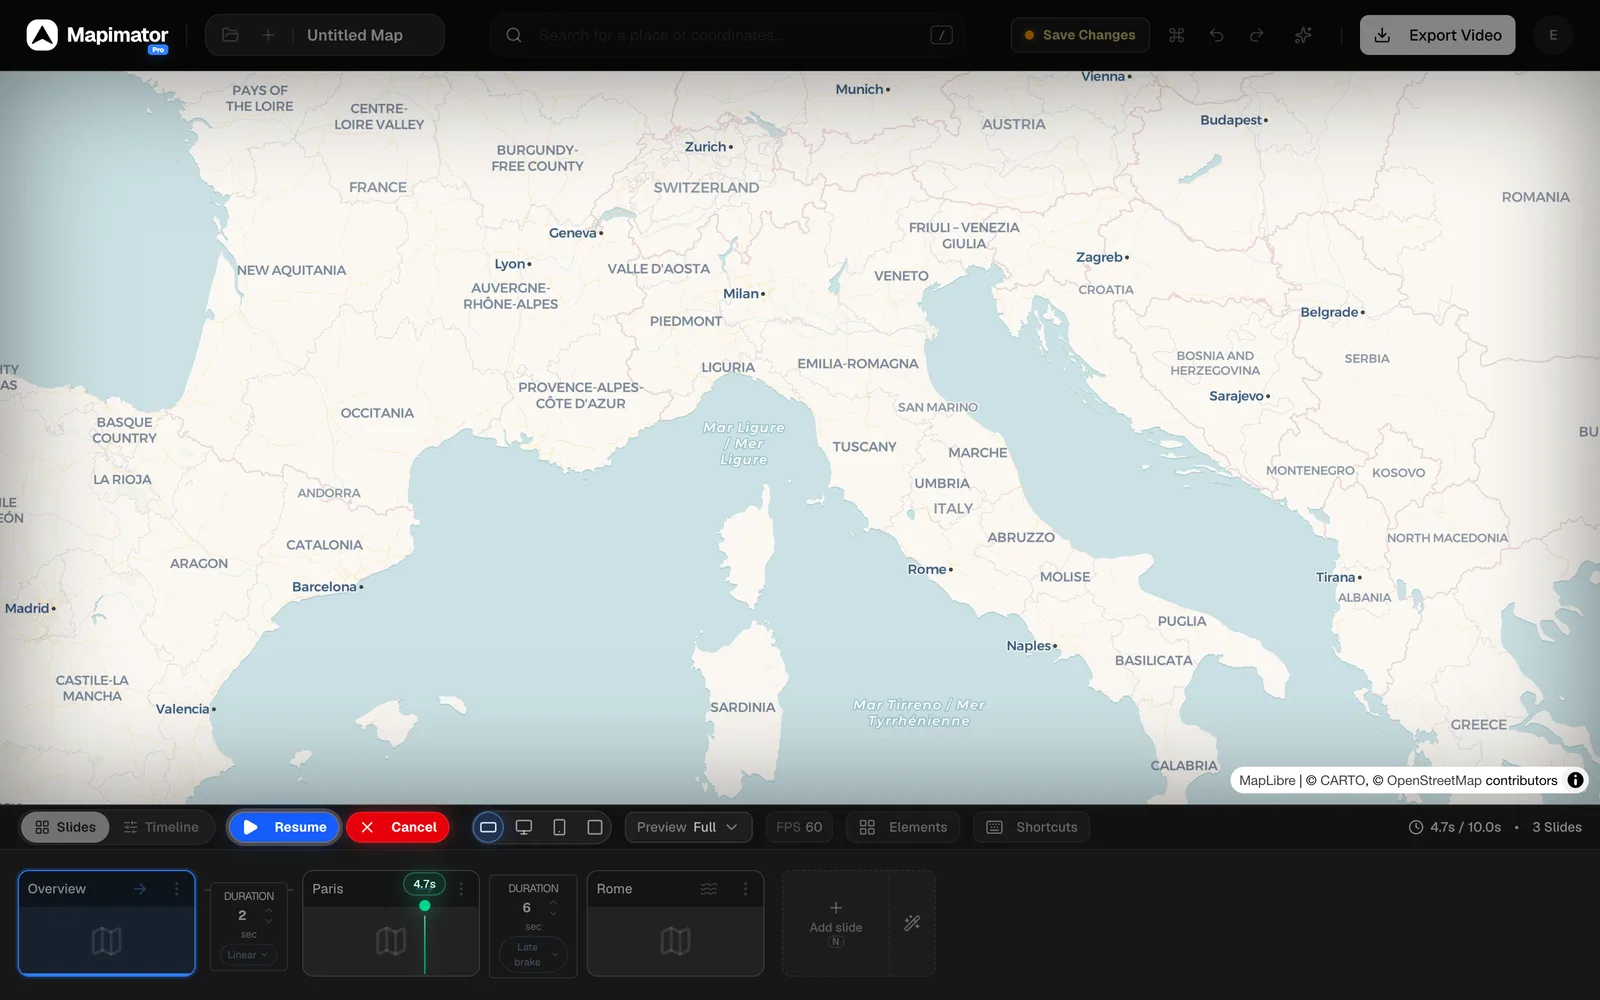Click the slash shortcut badge in search
Viewport: 1600px width, 1000px height.
(x=941, y=35)
